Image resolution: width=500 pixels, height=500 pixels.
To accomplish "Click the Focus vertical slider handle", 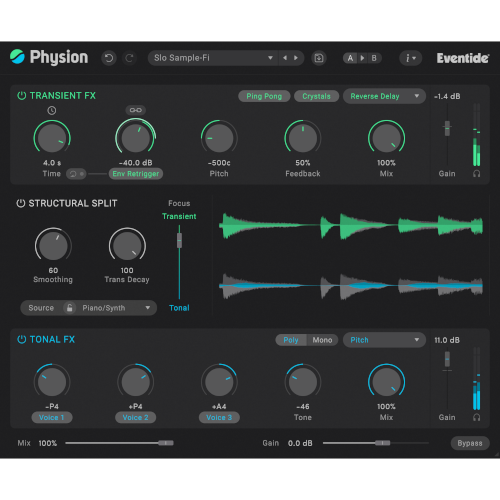I will click(x=179, y=240).
